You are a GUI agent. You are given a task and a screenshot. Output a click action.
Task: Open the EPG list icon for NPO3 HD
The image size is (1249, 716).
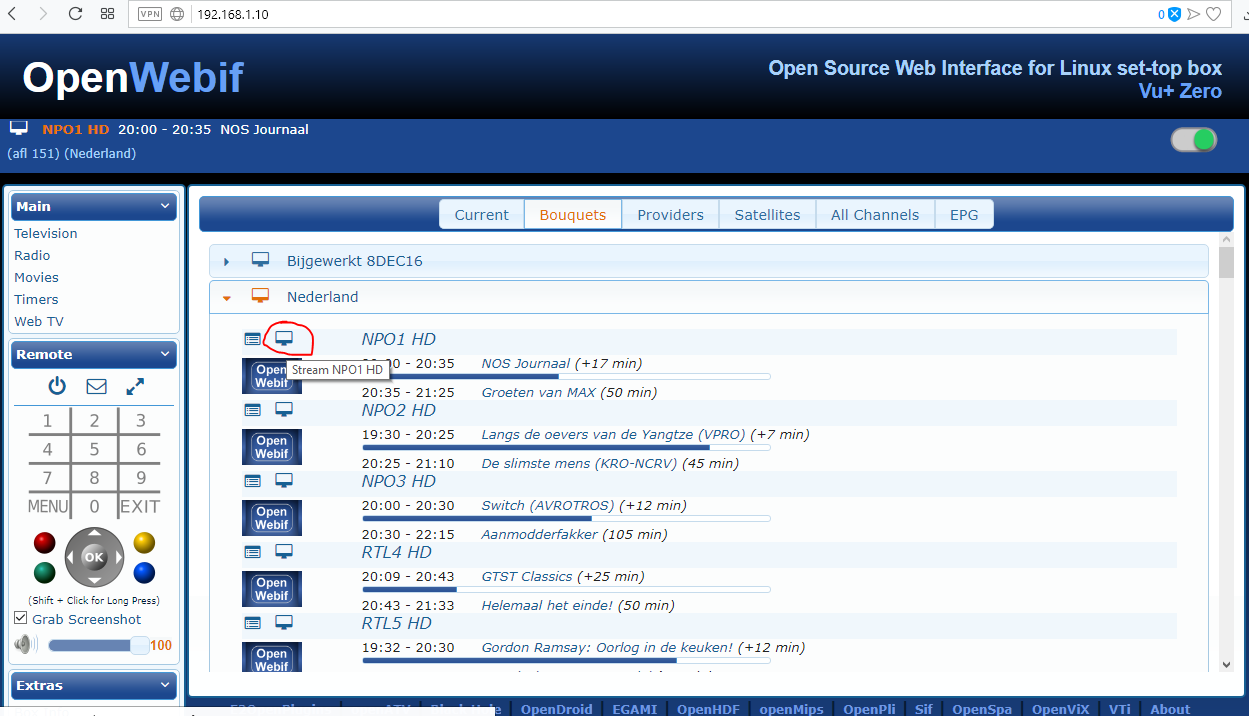[253, 481]
